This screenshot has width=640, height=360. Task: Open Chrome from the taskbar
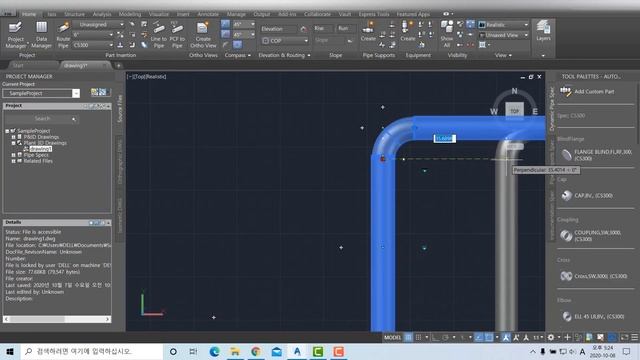[x=256, y=351]
